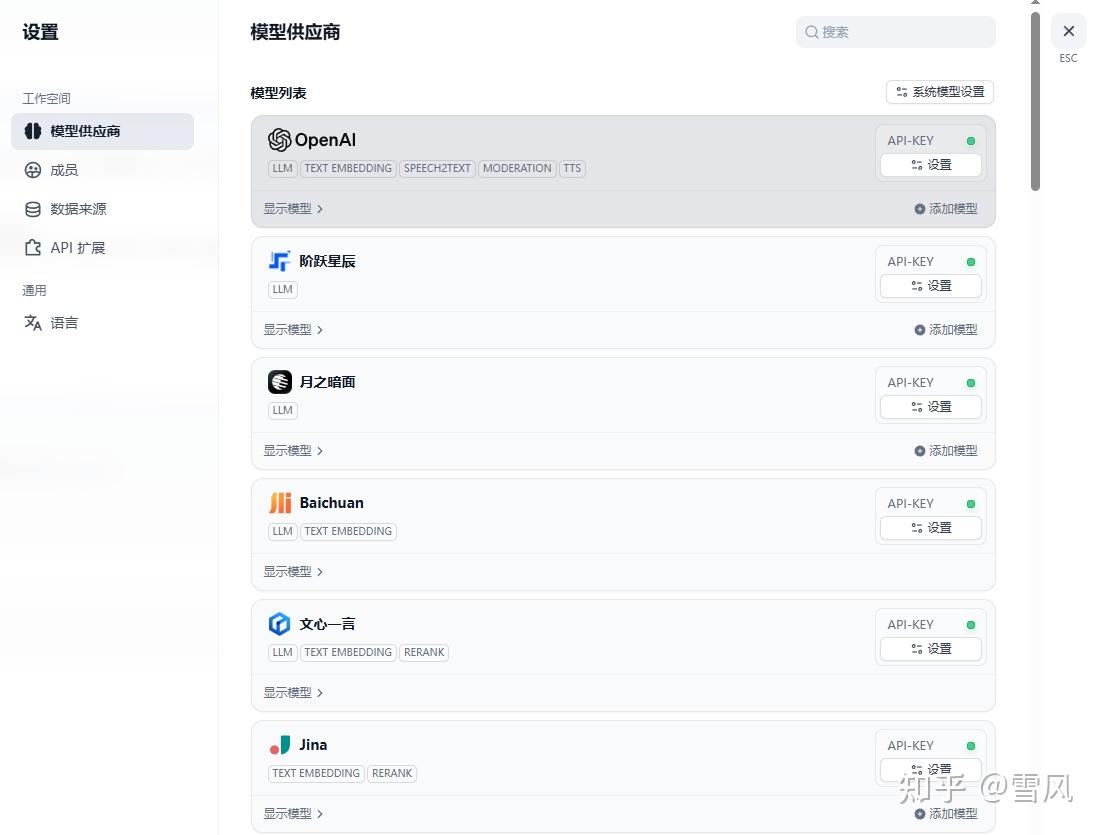Open 设置 for 文心一言 API-KEY
Image resolution: width=1101 pixels, height=835 pixels.
(931, 649)
